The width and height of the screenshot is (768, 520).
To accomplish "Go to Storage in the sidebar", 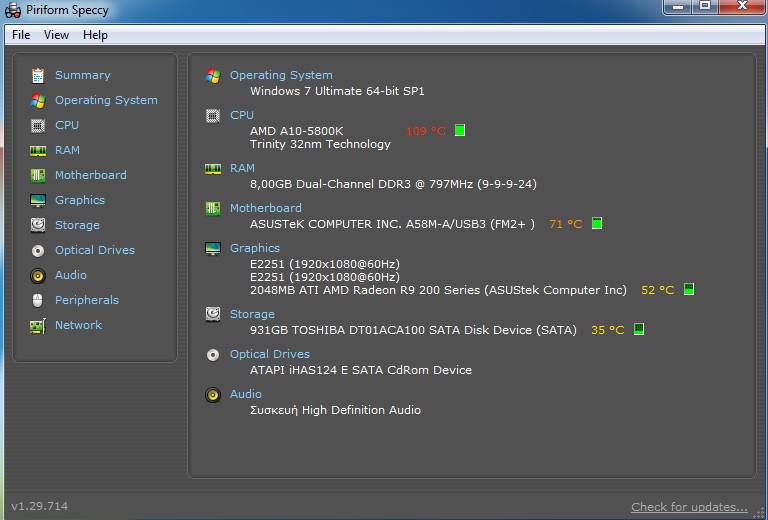I will point(77,225).
